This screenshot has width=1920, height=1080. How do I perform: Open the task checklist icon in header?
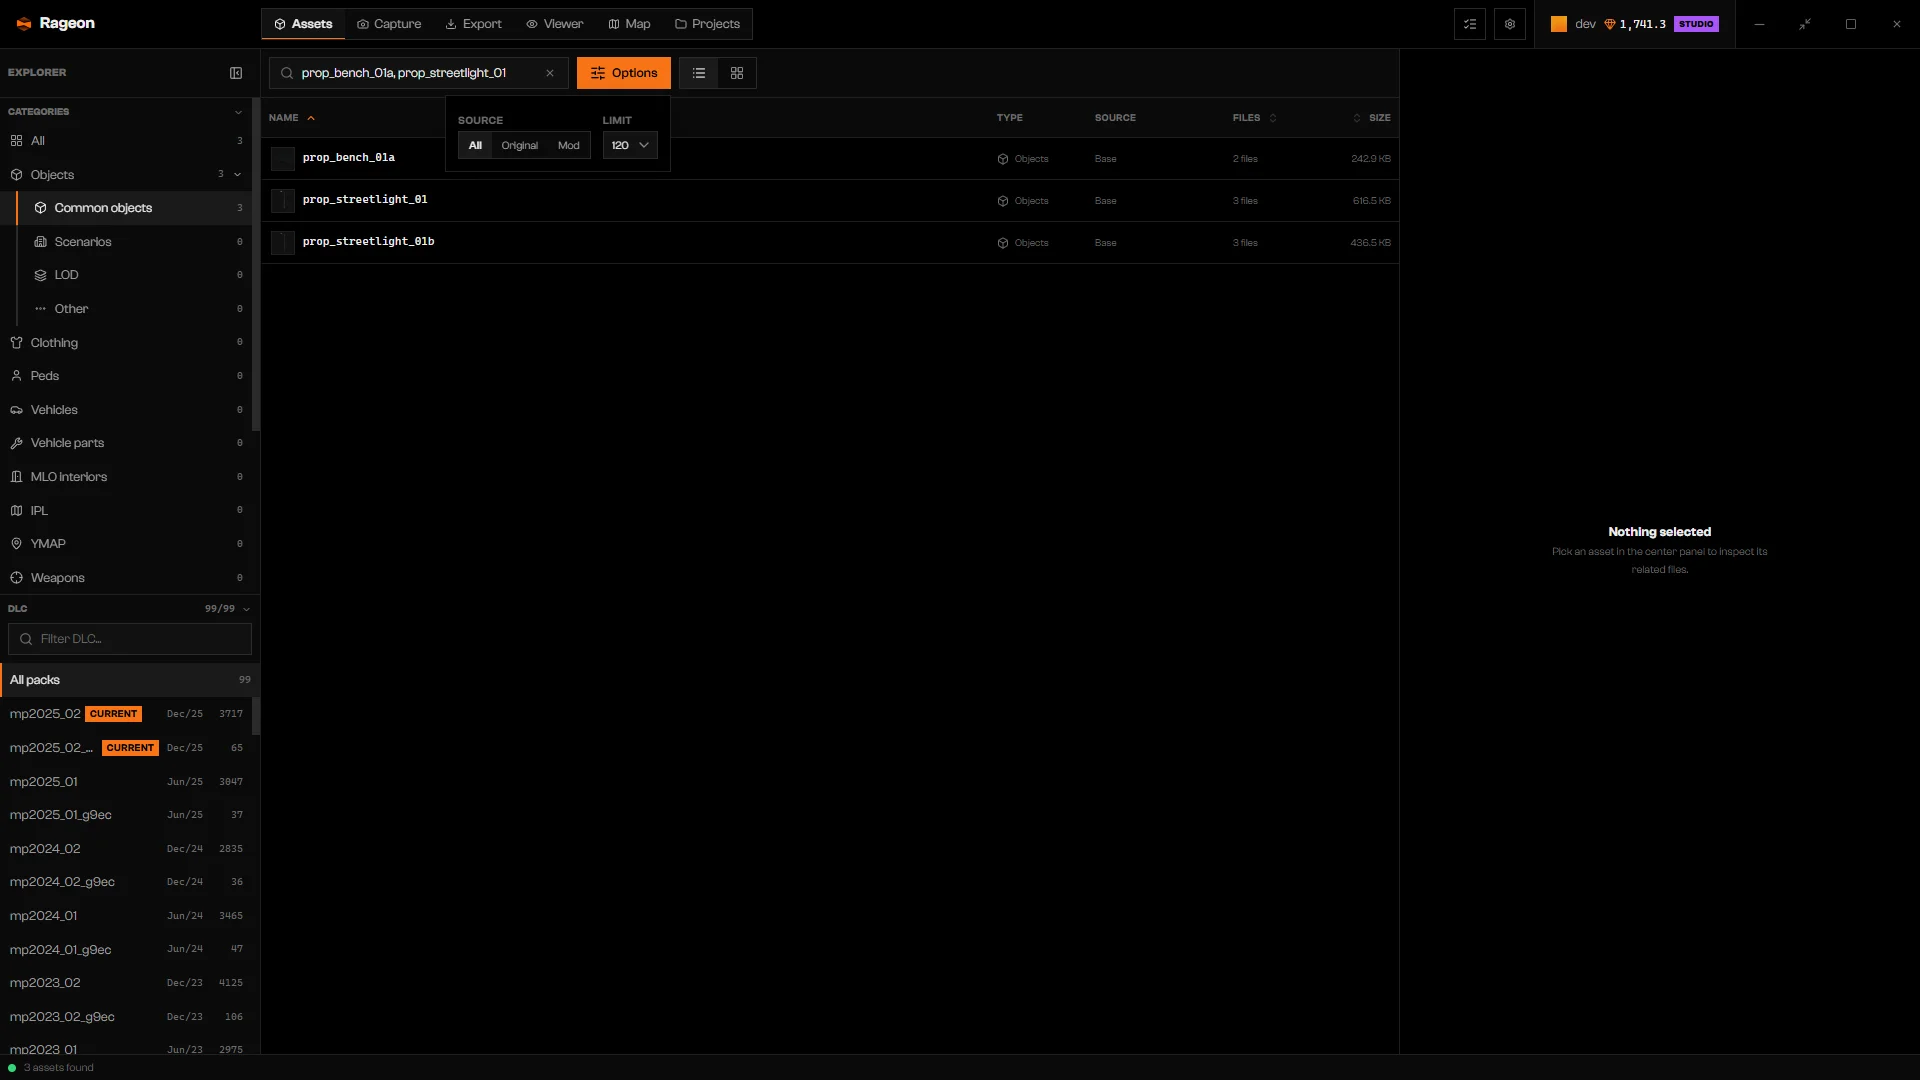(x=1470, y=24)
